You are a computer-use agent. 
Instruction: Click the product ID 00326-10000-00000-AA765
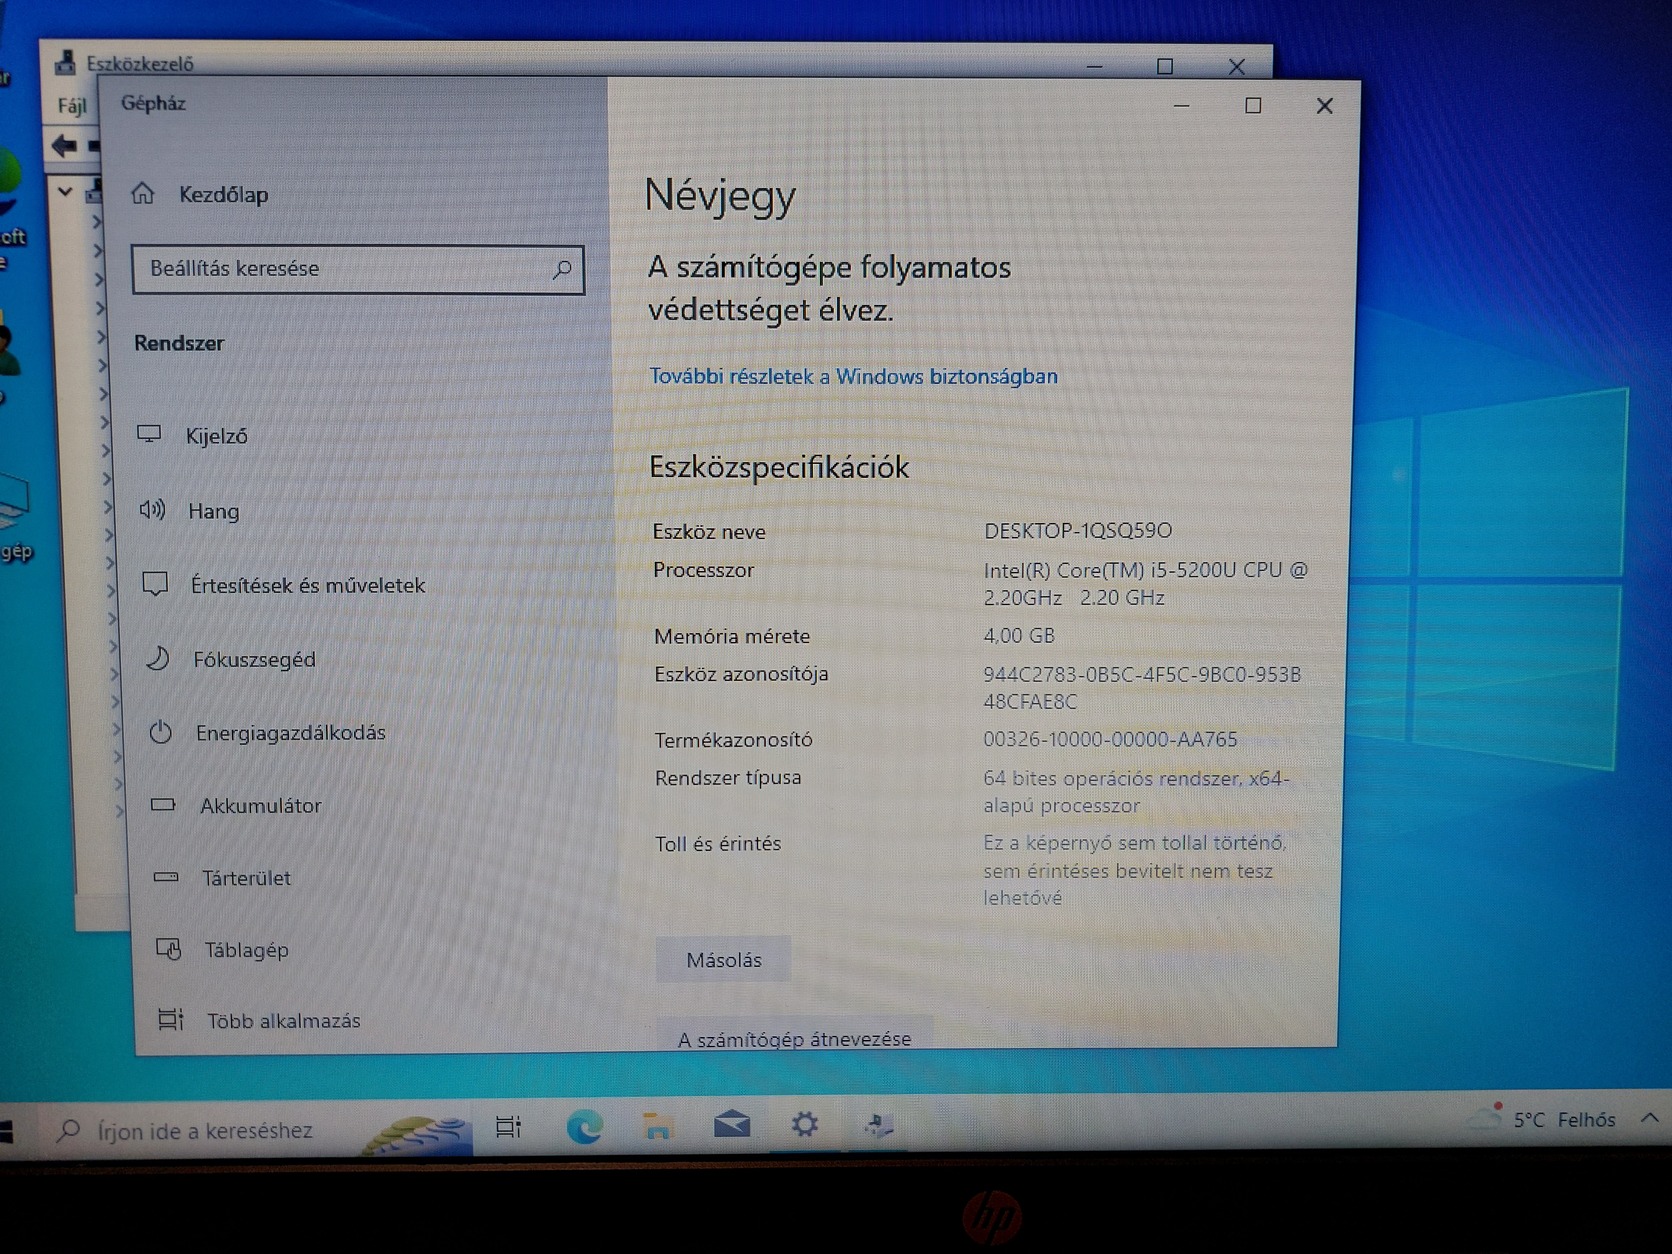point(1110,739)
